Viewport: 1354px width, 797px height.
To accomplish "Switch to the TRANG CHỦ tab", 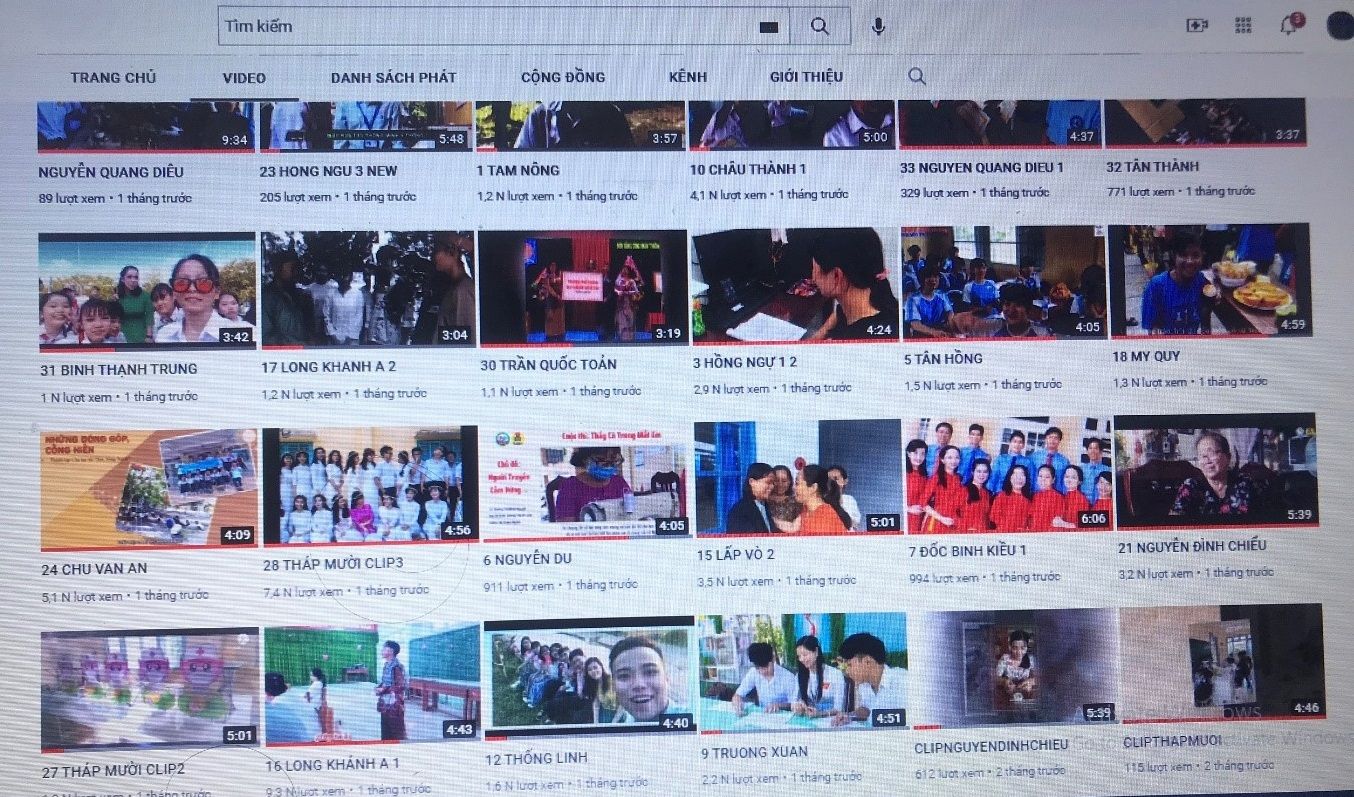I will point(113,78).
